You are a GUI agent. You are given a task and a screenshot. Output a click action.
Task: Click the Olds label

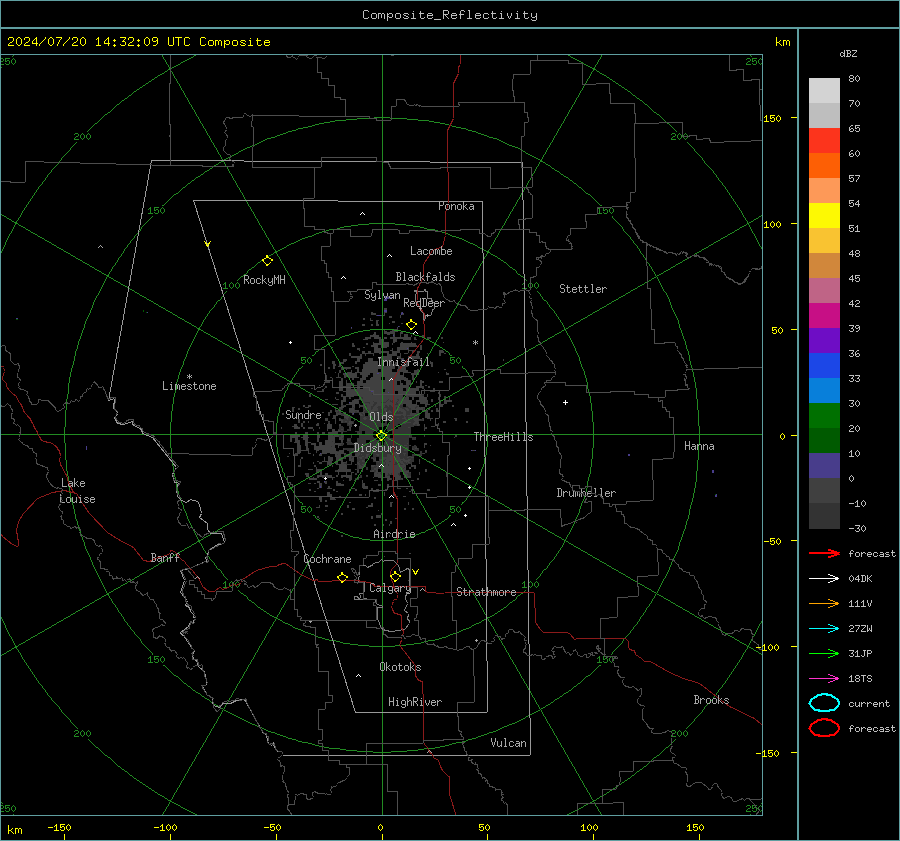pyautogui.click(x=381, y=417)
